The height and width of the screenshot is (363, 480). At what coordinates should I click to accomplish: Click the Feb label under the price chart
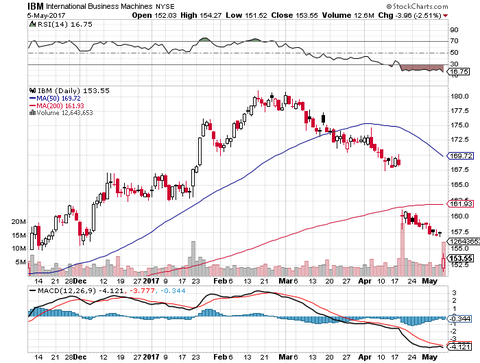click(x=220, y=281)
